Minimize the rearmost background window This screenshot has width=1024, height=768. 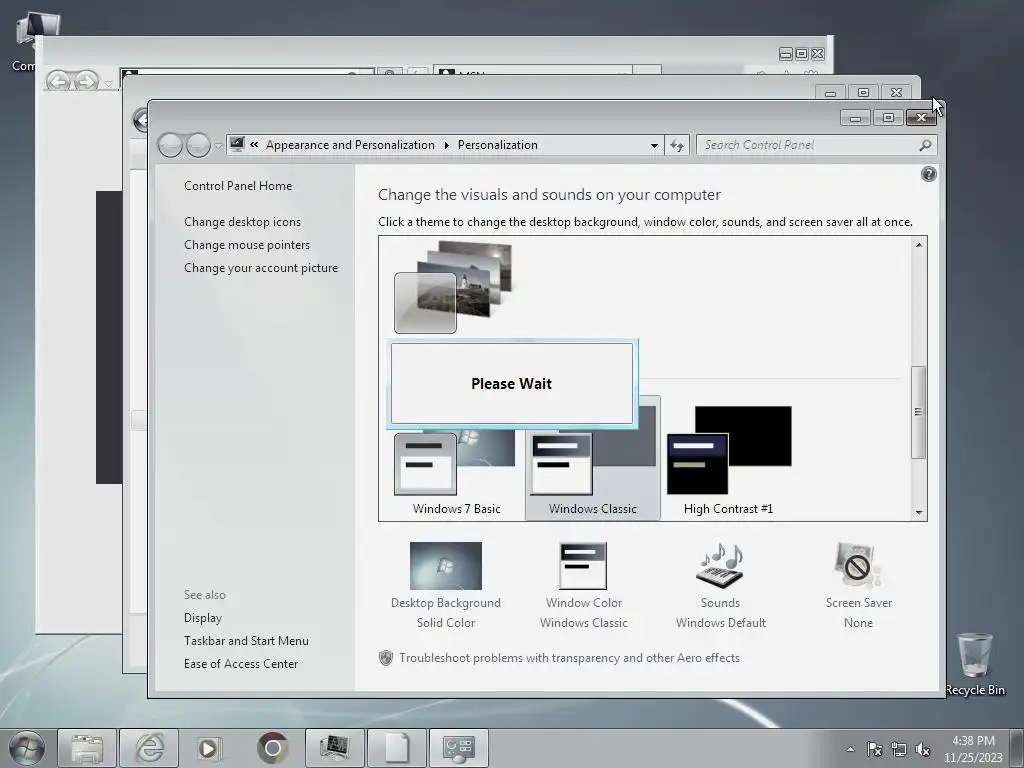[786, 54]
